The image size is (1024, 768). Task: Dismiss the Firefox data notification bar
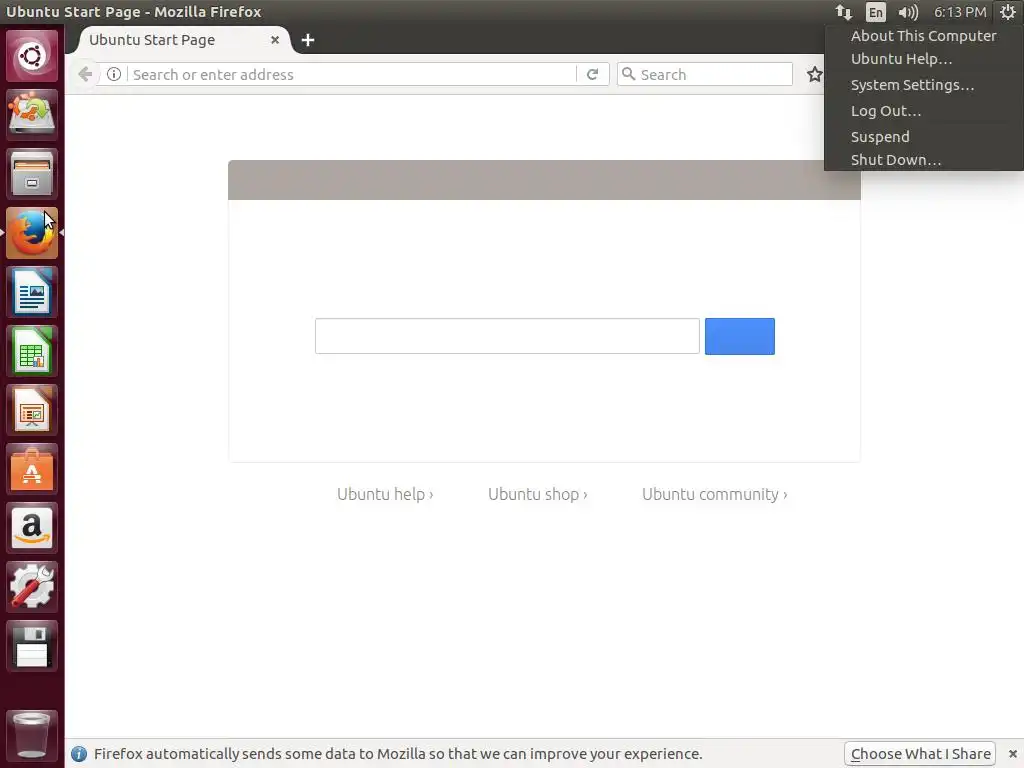1012,754
